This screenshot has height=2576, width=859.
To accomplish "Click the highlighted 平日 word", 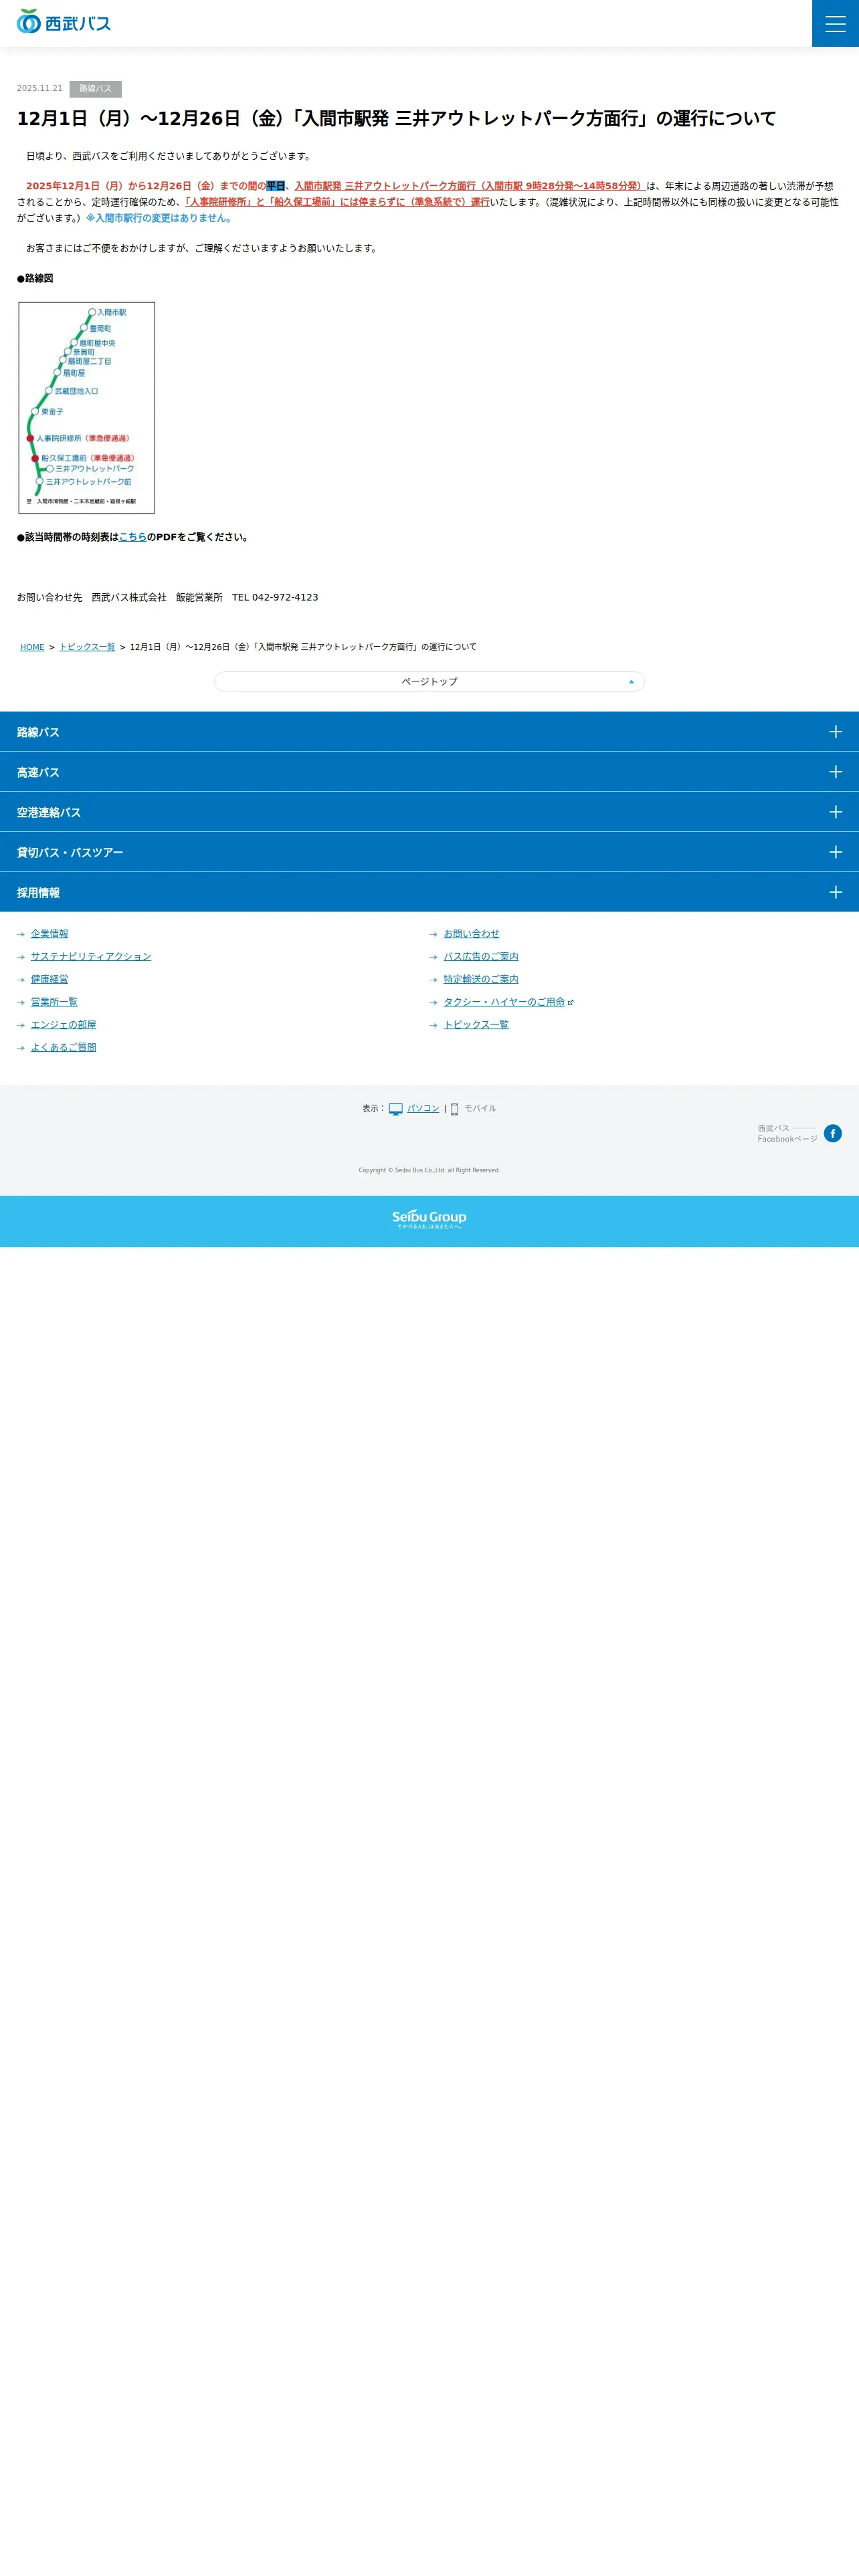I will [275, 186].
